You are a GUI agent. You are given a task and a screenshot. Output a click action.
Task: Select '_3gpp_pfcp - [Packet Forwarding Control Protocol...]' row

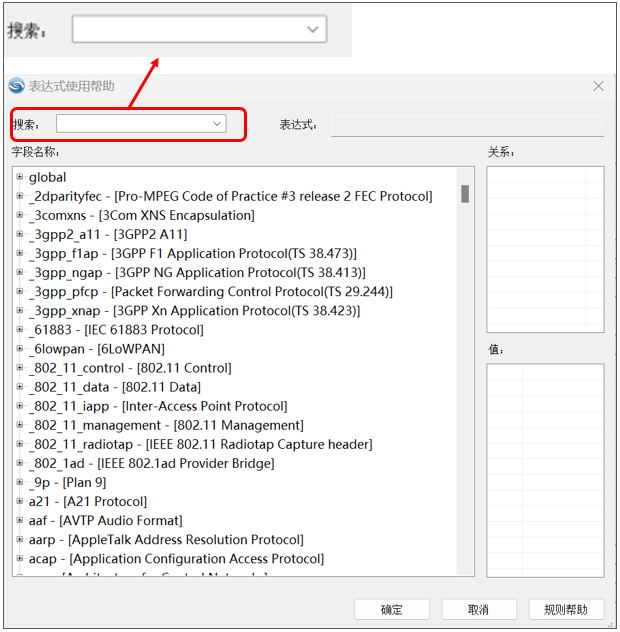click(x=211, y=292)
